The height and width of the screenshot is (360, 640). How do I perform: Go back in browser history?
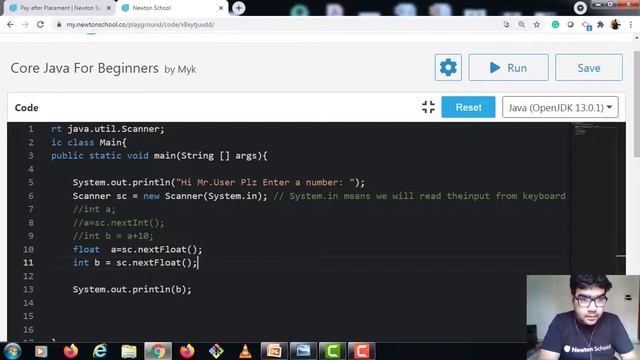pyautogui.click(x=10, y=24)
